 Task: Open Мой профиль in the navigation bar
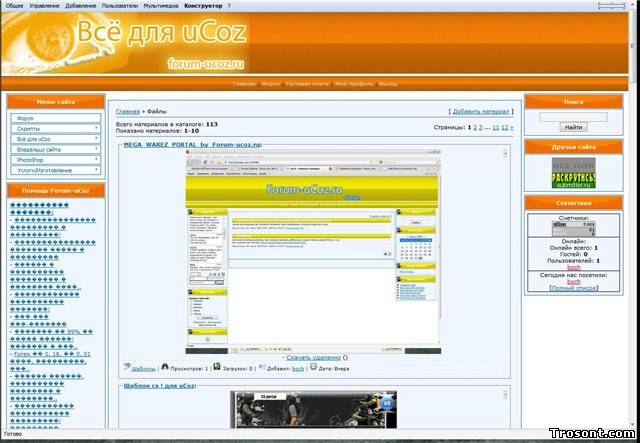click(353, 84)
